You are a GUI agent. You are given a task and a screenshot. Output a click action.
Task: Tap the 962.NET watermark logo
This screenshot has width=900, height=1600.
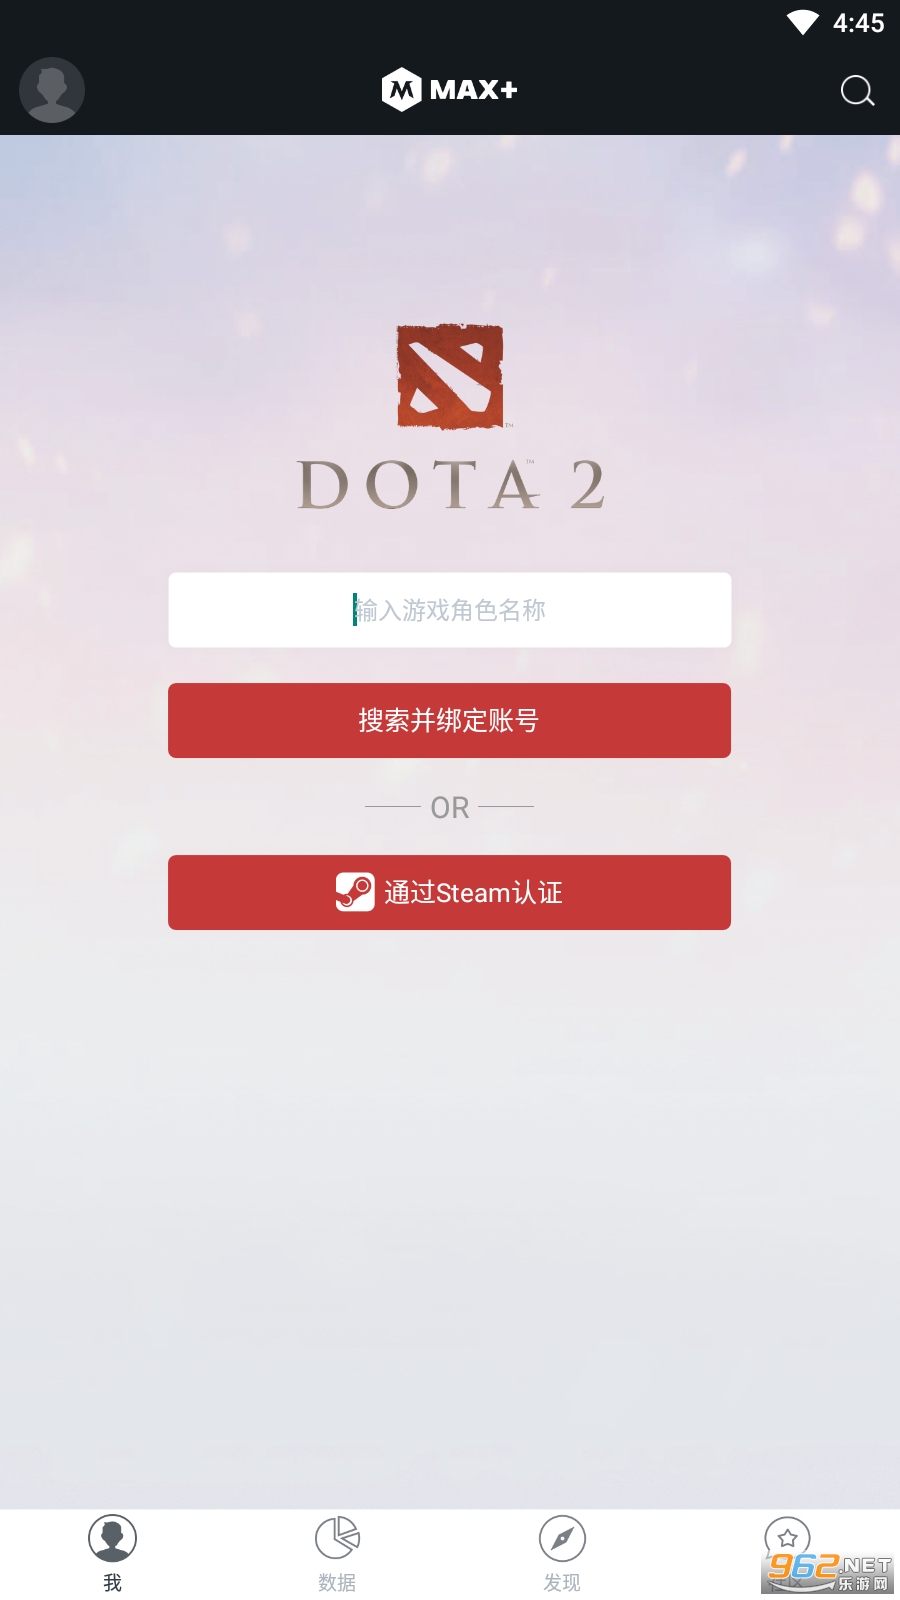[x=829, y=1573]
